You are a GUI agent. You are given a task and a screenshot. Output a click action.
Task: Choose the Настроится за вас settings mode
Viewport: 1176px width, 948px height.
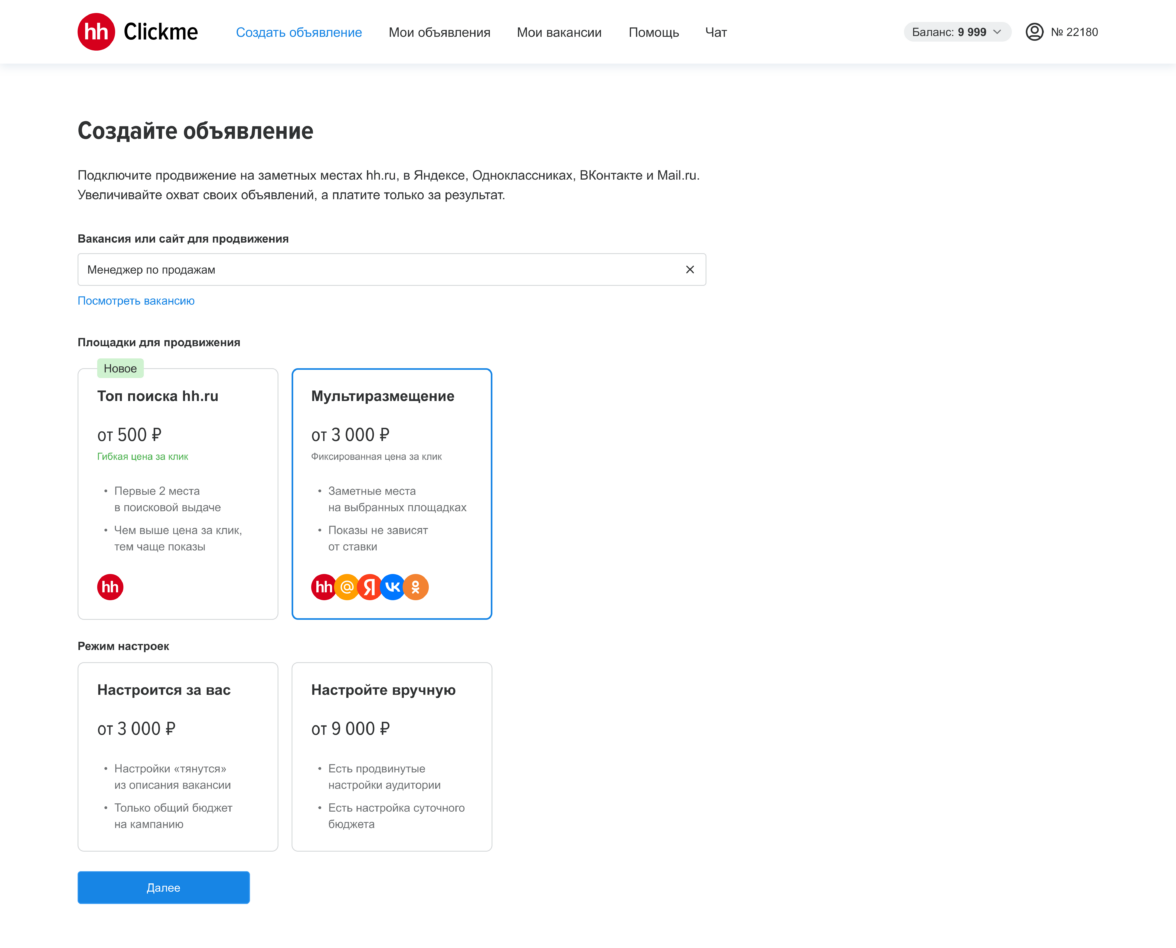178,756
